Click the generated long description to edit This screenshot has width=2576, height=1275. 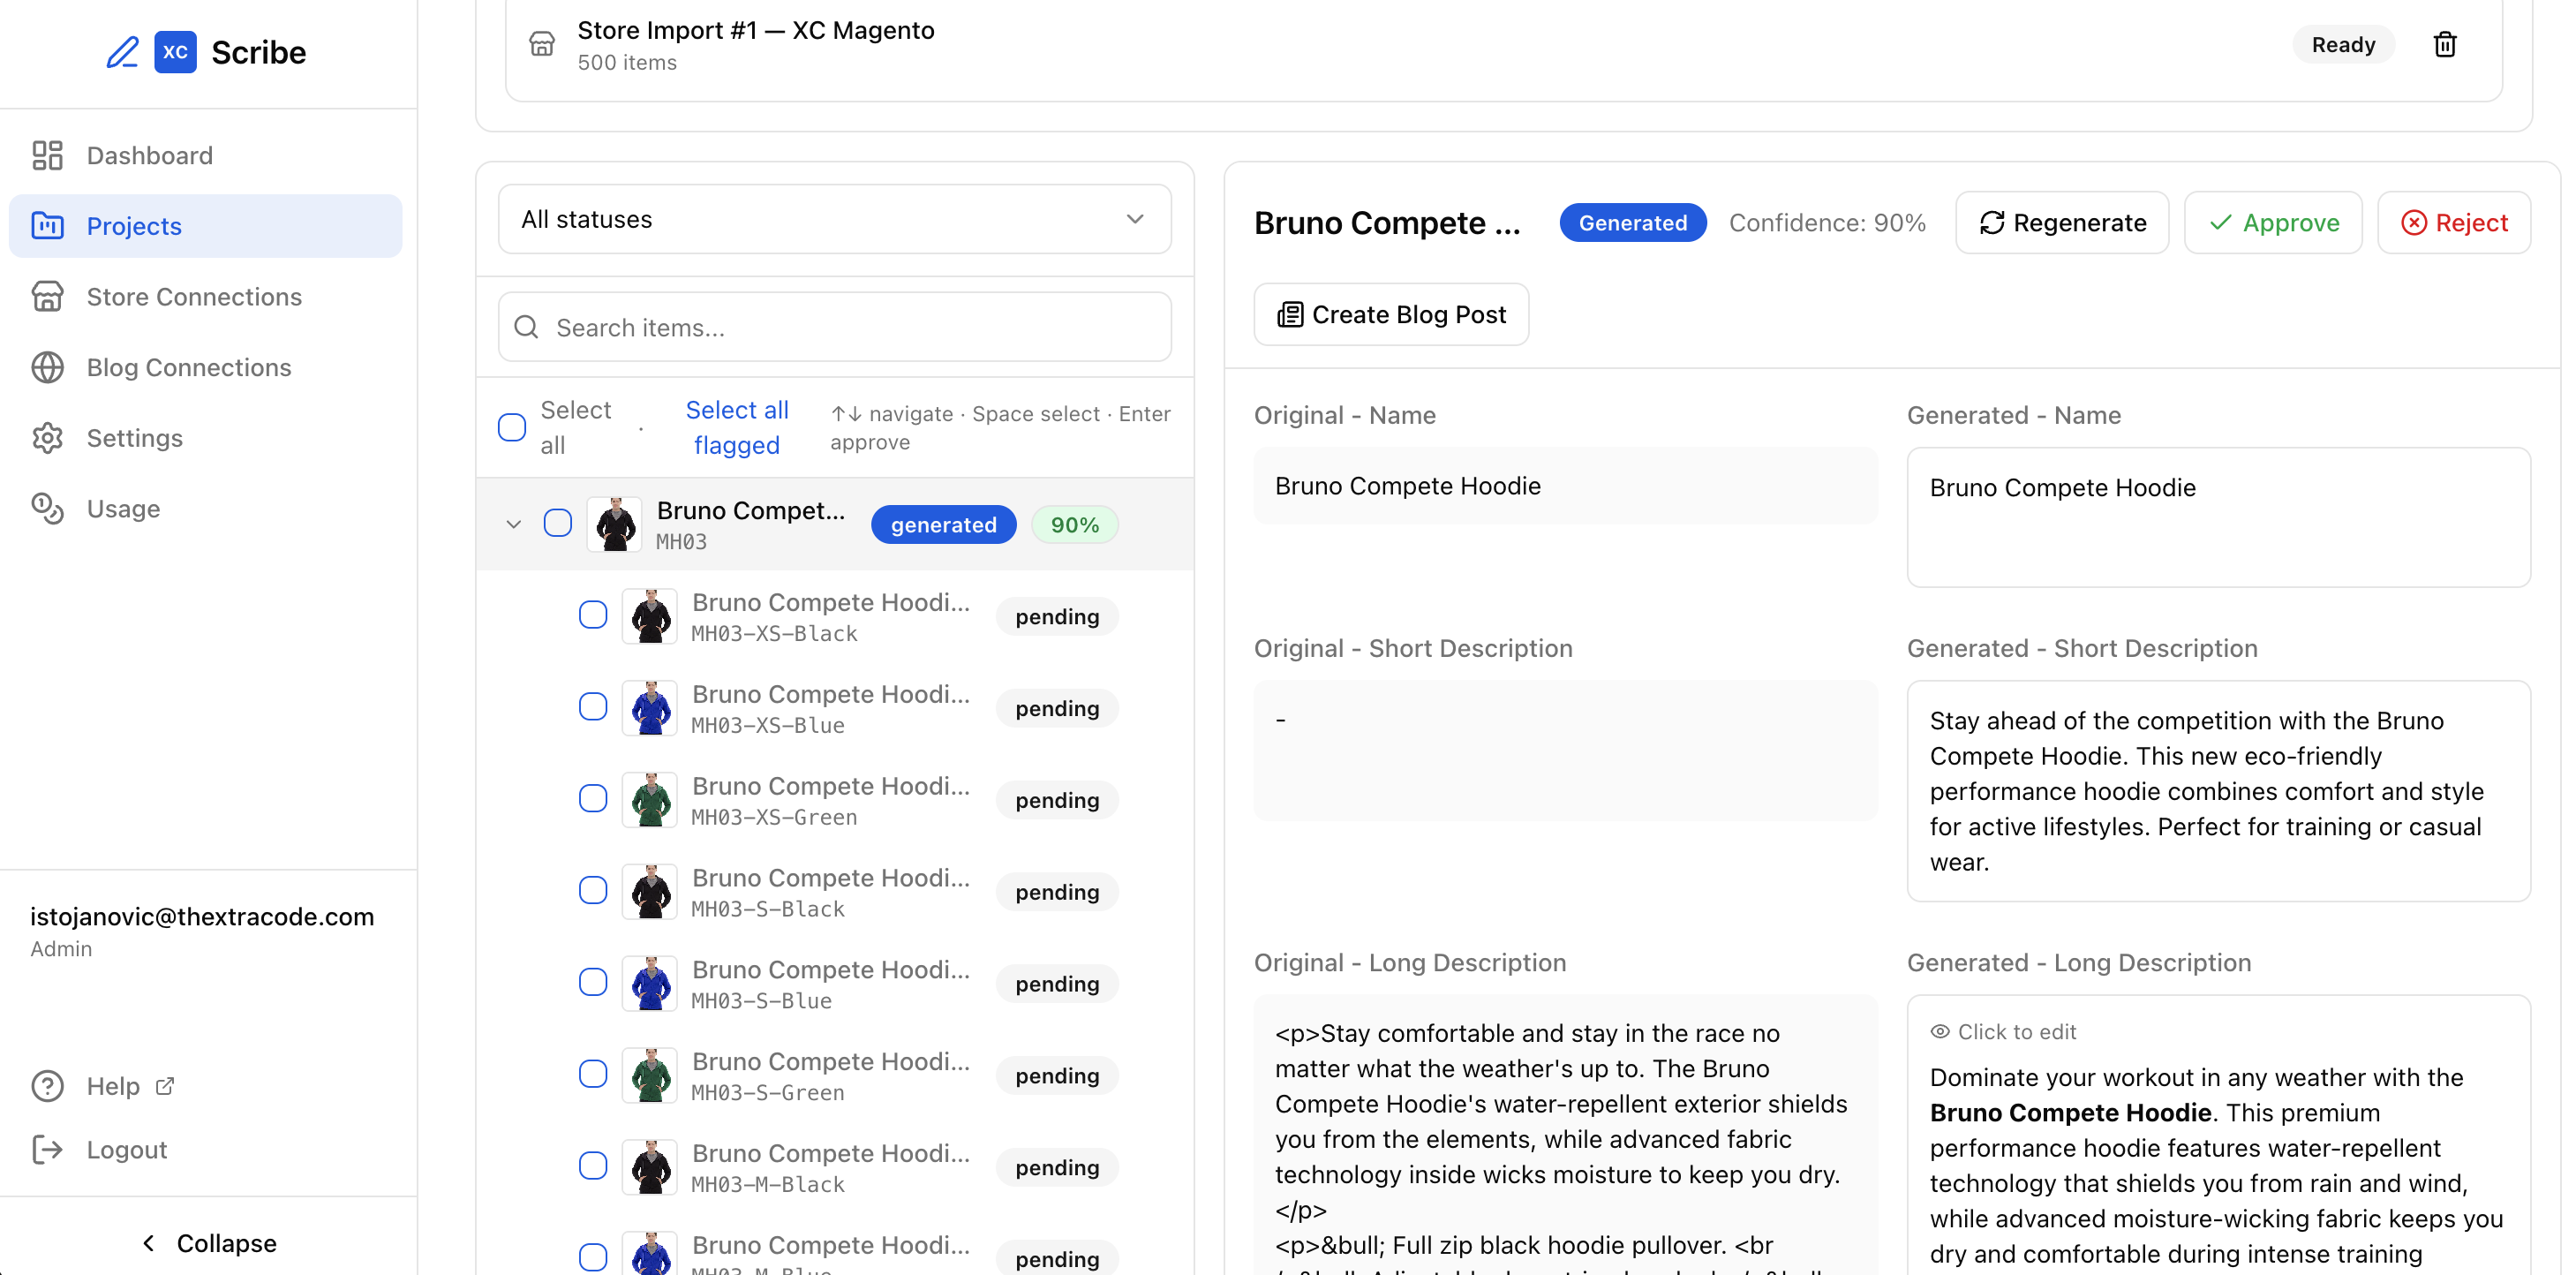click(2200, 1150)
